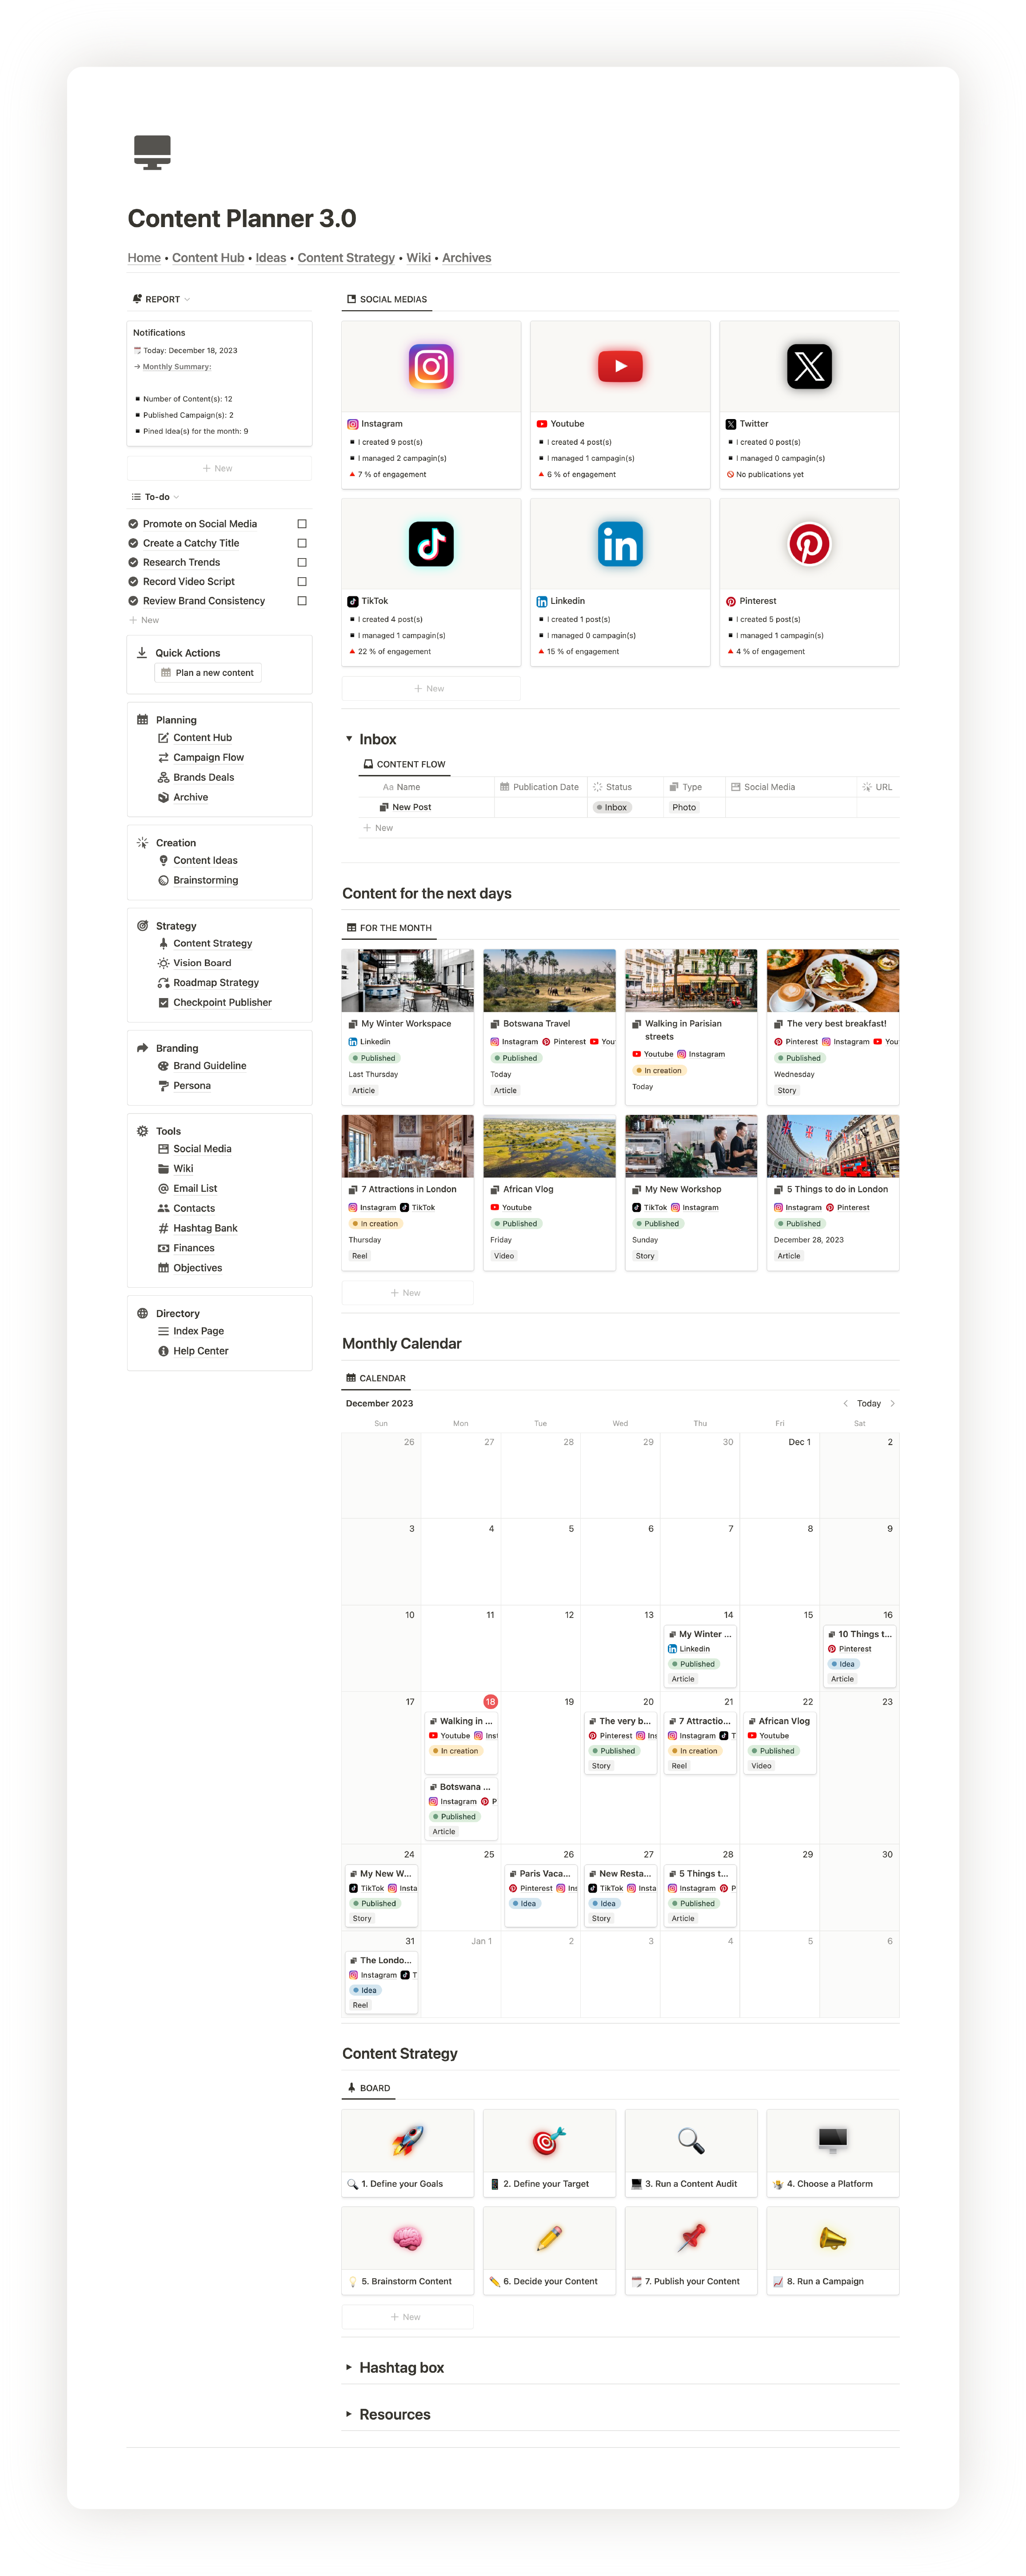
Task: Click the Help Center info icon
Action: [163, 1351]
